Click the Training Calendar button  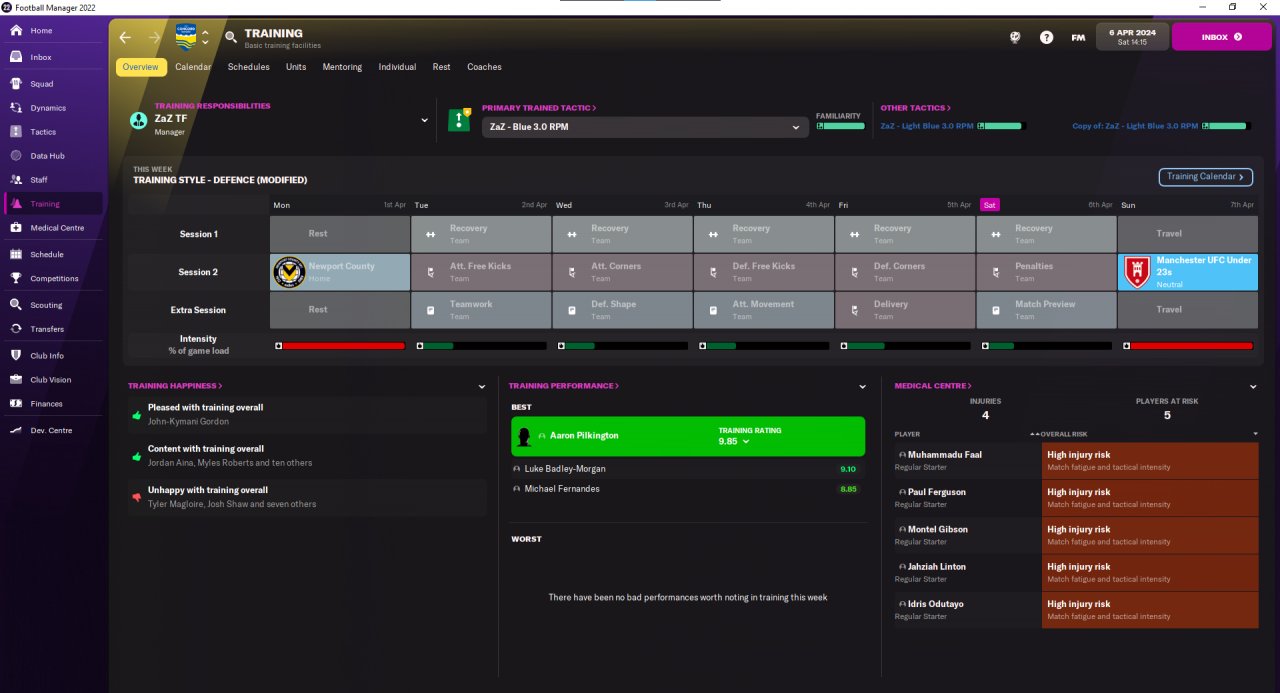(x=1205, y=177)
